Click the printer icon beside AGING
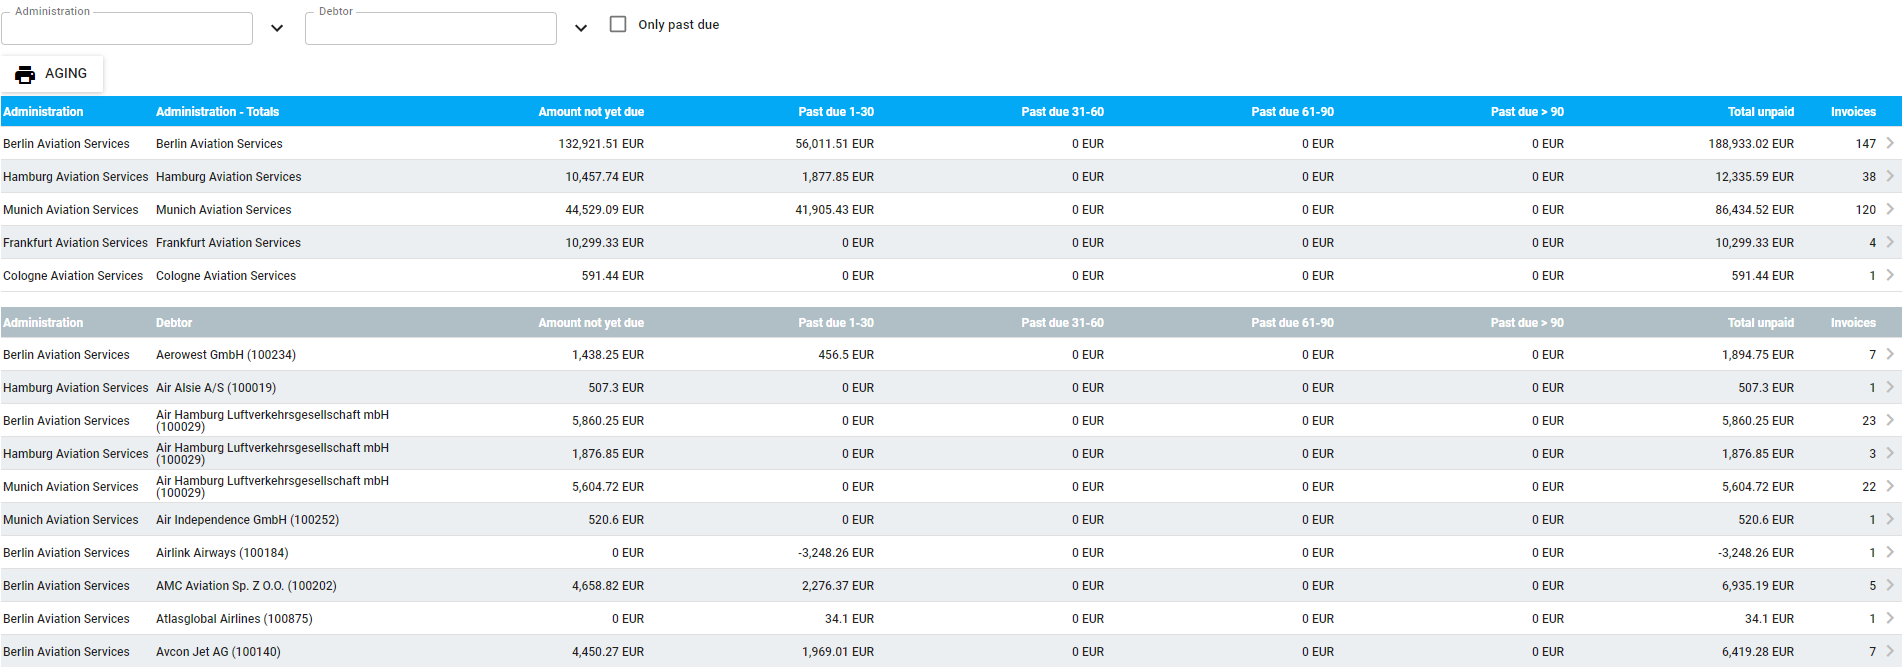Image resolution: width=1902 pixels, height=667 pixels. click(25, 74)
